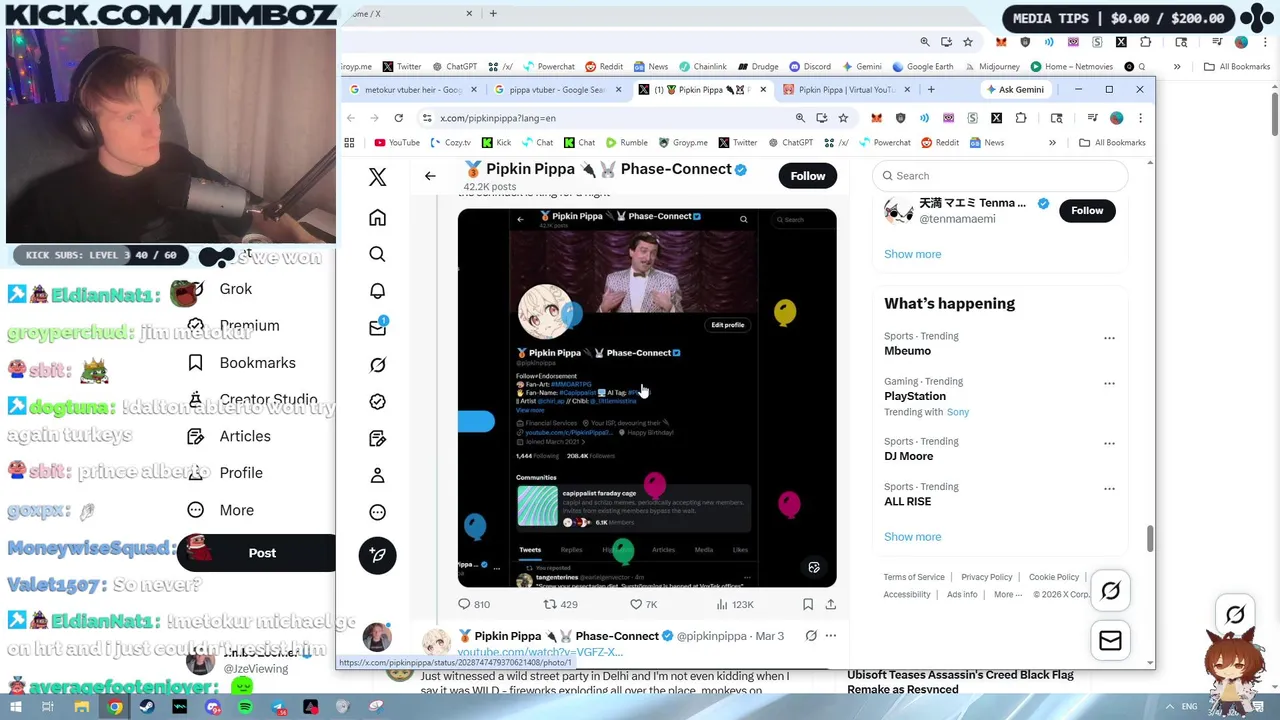
Task: Open more options for DJ Moore trend
Action: (x=1109, y=443)
